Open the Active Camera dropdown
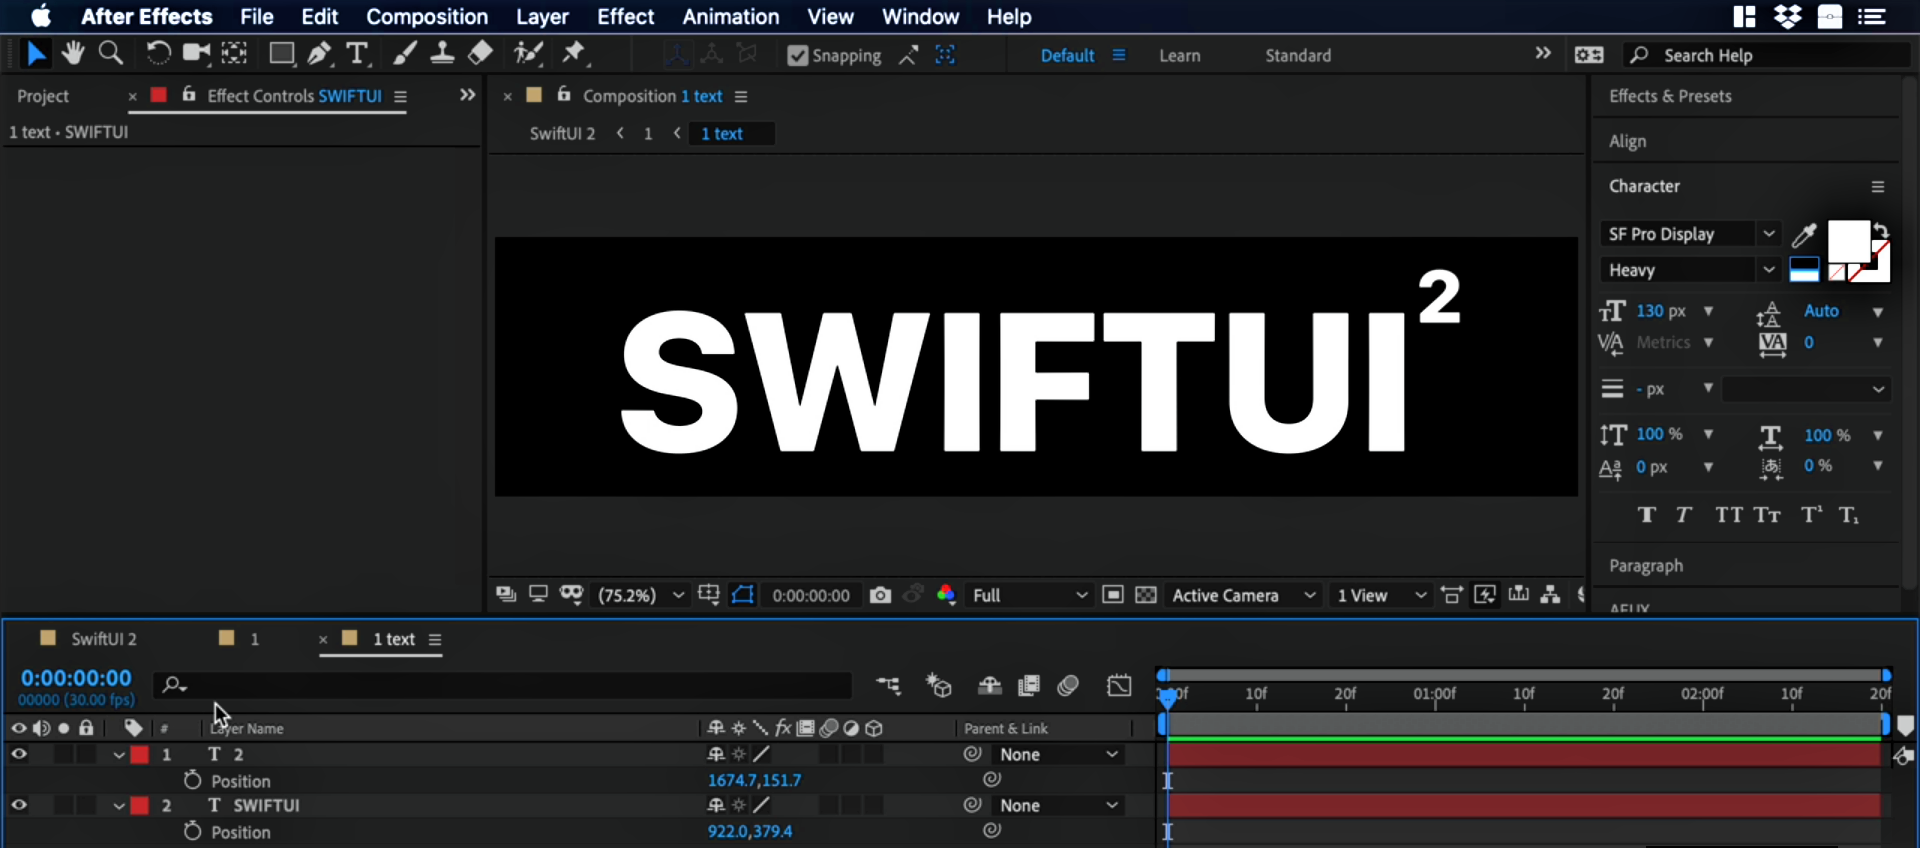 point(1244,595)
